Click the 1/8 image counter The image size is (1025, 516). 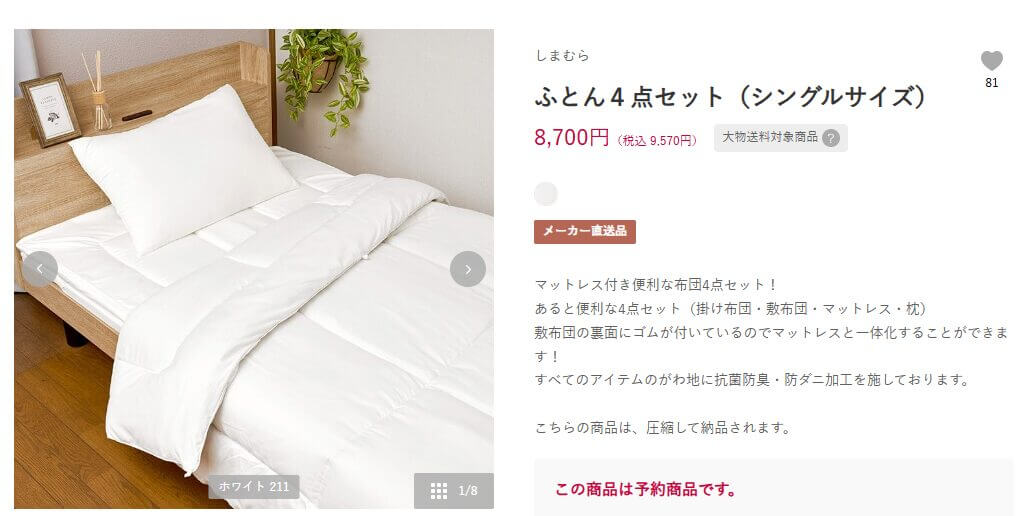pos(468,490)
